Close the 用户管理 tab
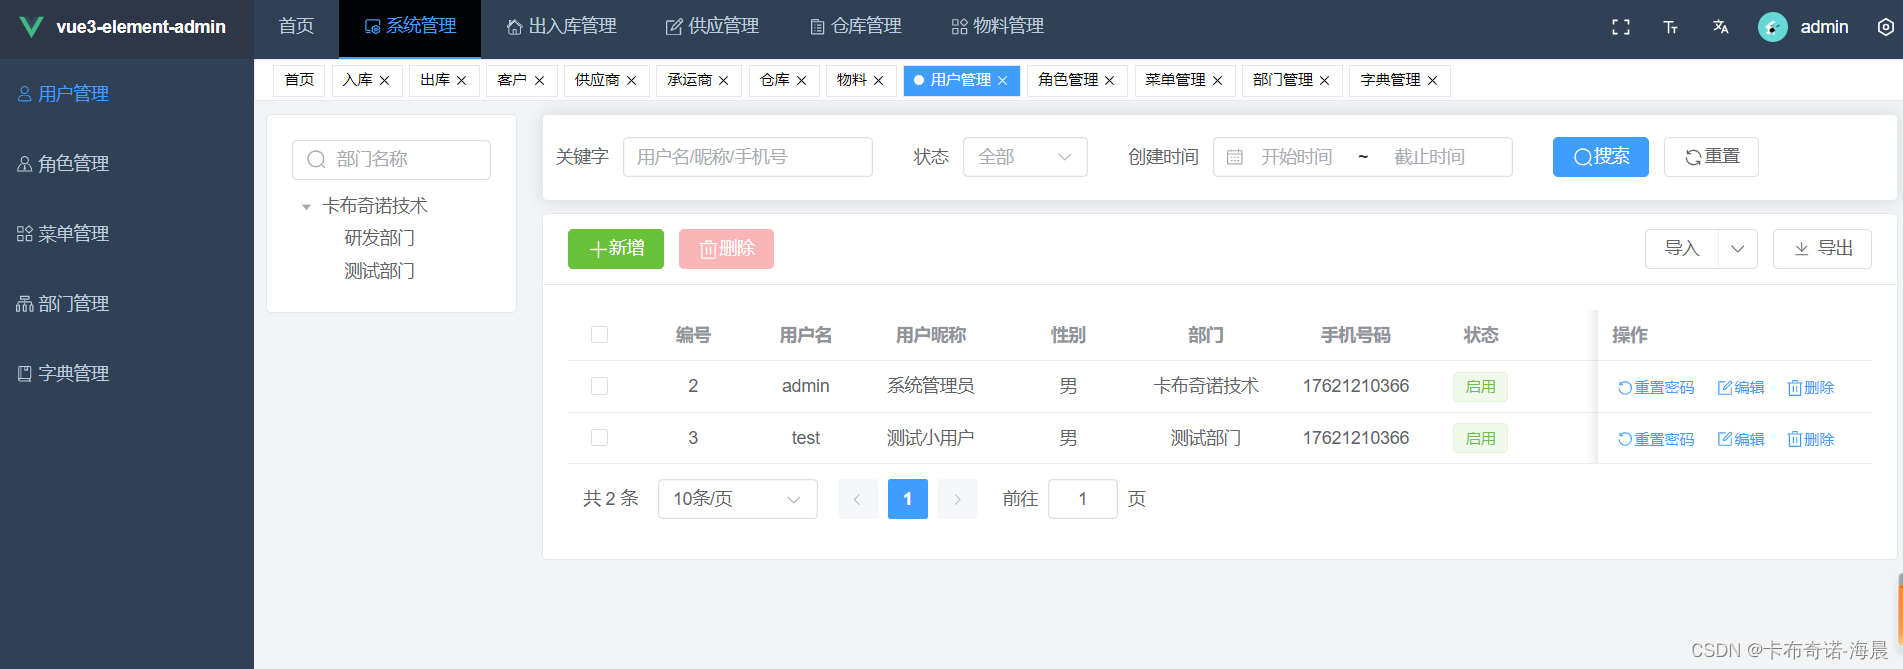This screenshot has height=669, width=1903. click(x=1002, y=81)
